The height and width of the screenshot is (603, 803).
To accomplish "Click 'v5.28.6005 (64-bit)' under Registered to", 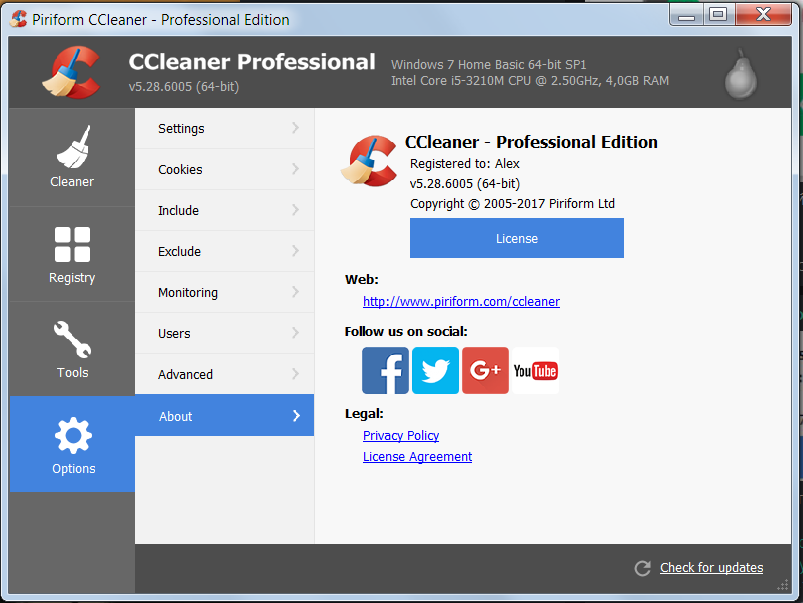I will [x=465, y=184].
